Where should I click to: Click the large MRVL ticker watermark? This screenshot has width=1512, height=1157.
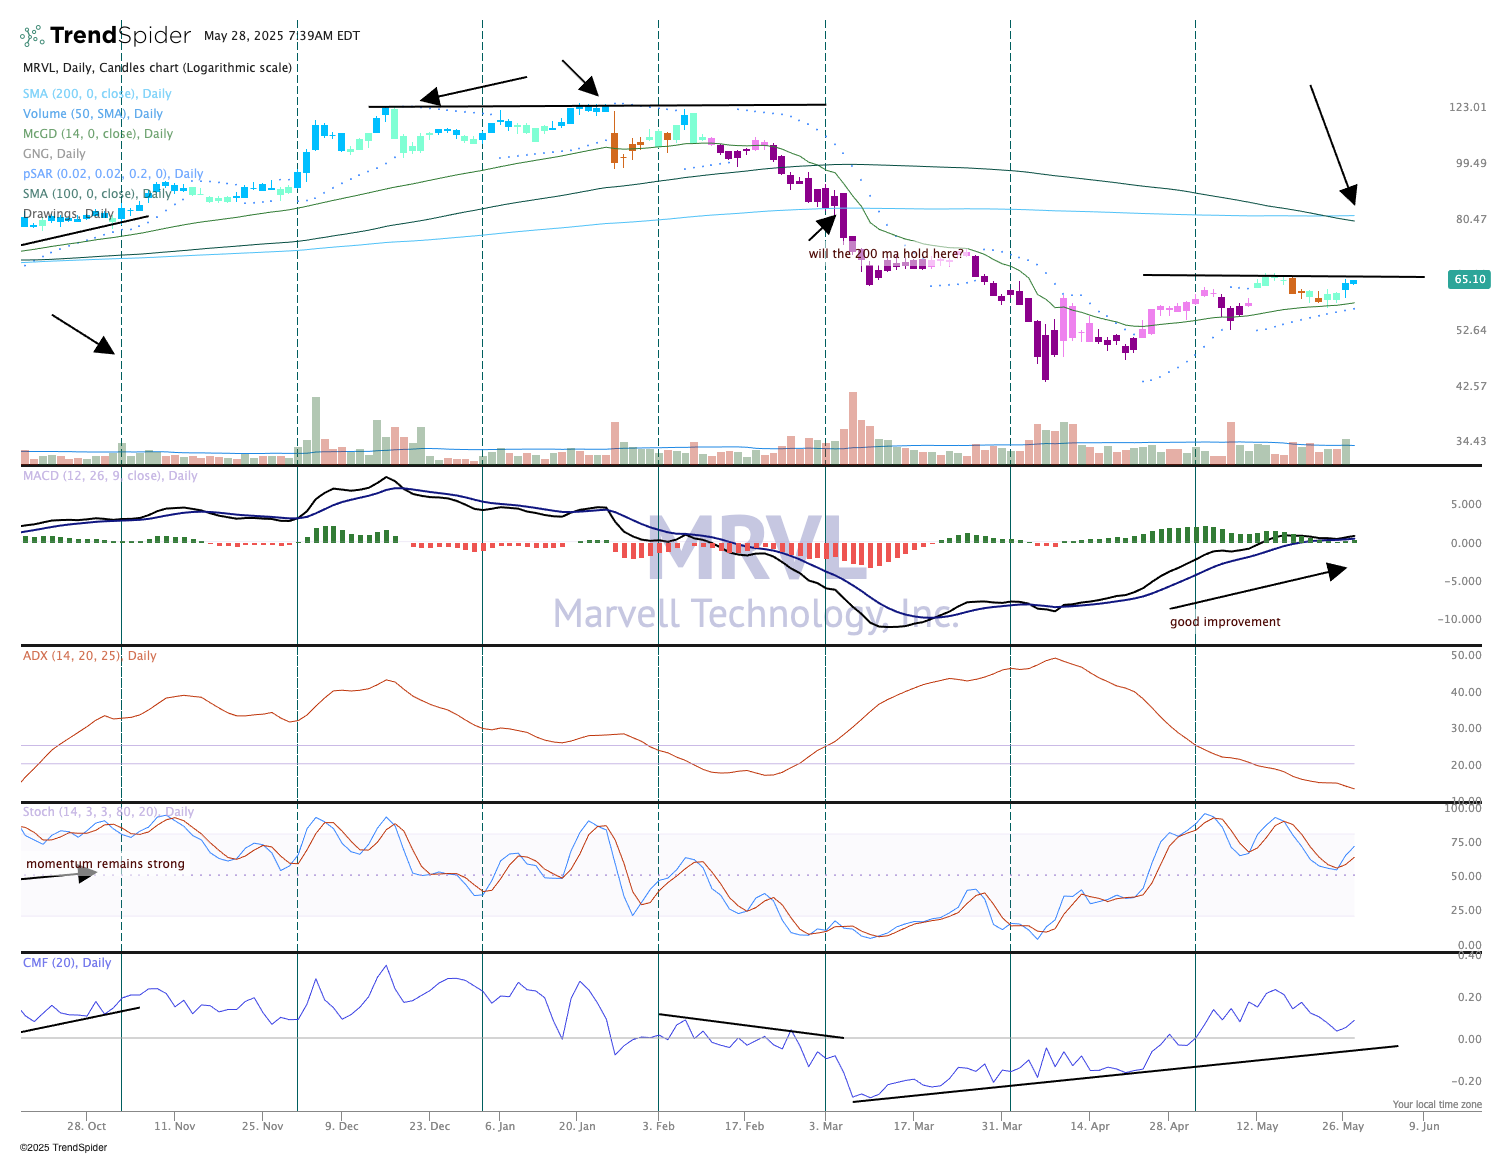pyautogui.click(x=755, y=549)
